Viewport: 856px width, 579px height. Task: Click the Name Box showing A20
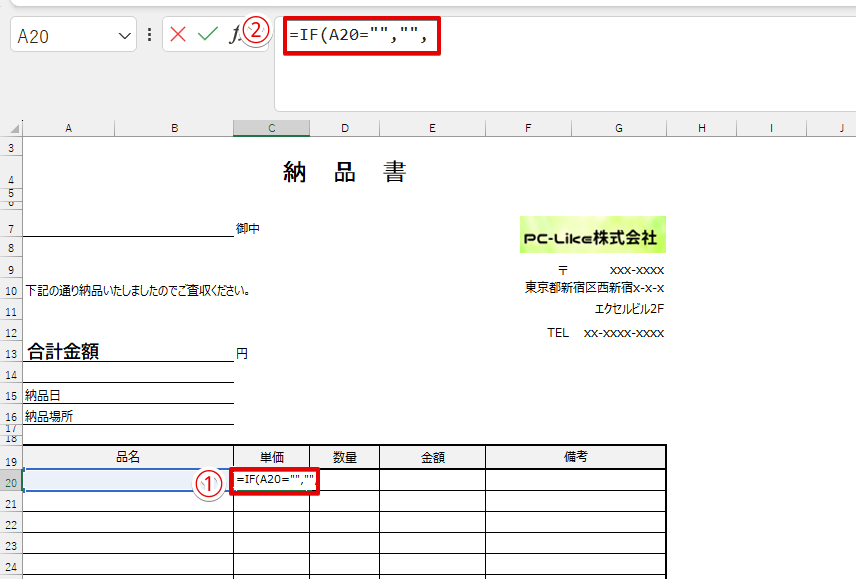point(73,34)
